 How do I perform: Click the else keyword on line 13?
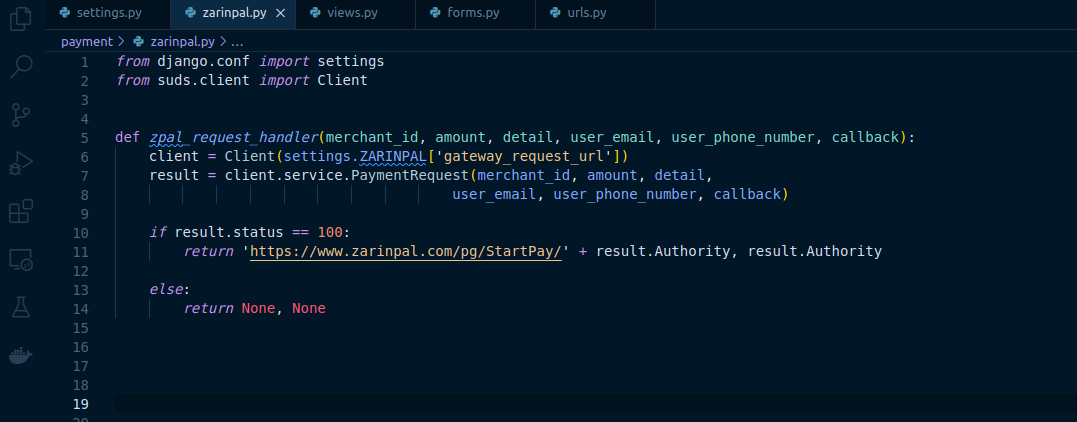click(166, 289)
